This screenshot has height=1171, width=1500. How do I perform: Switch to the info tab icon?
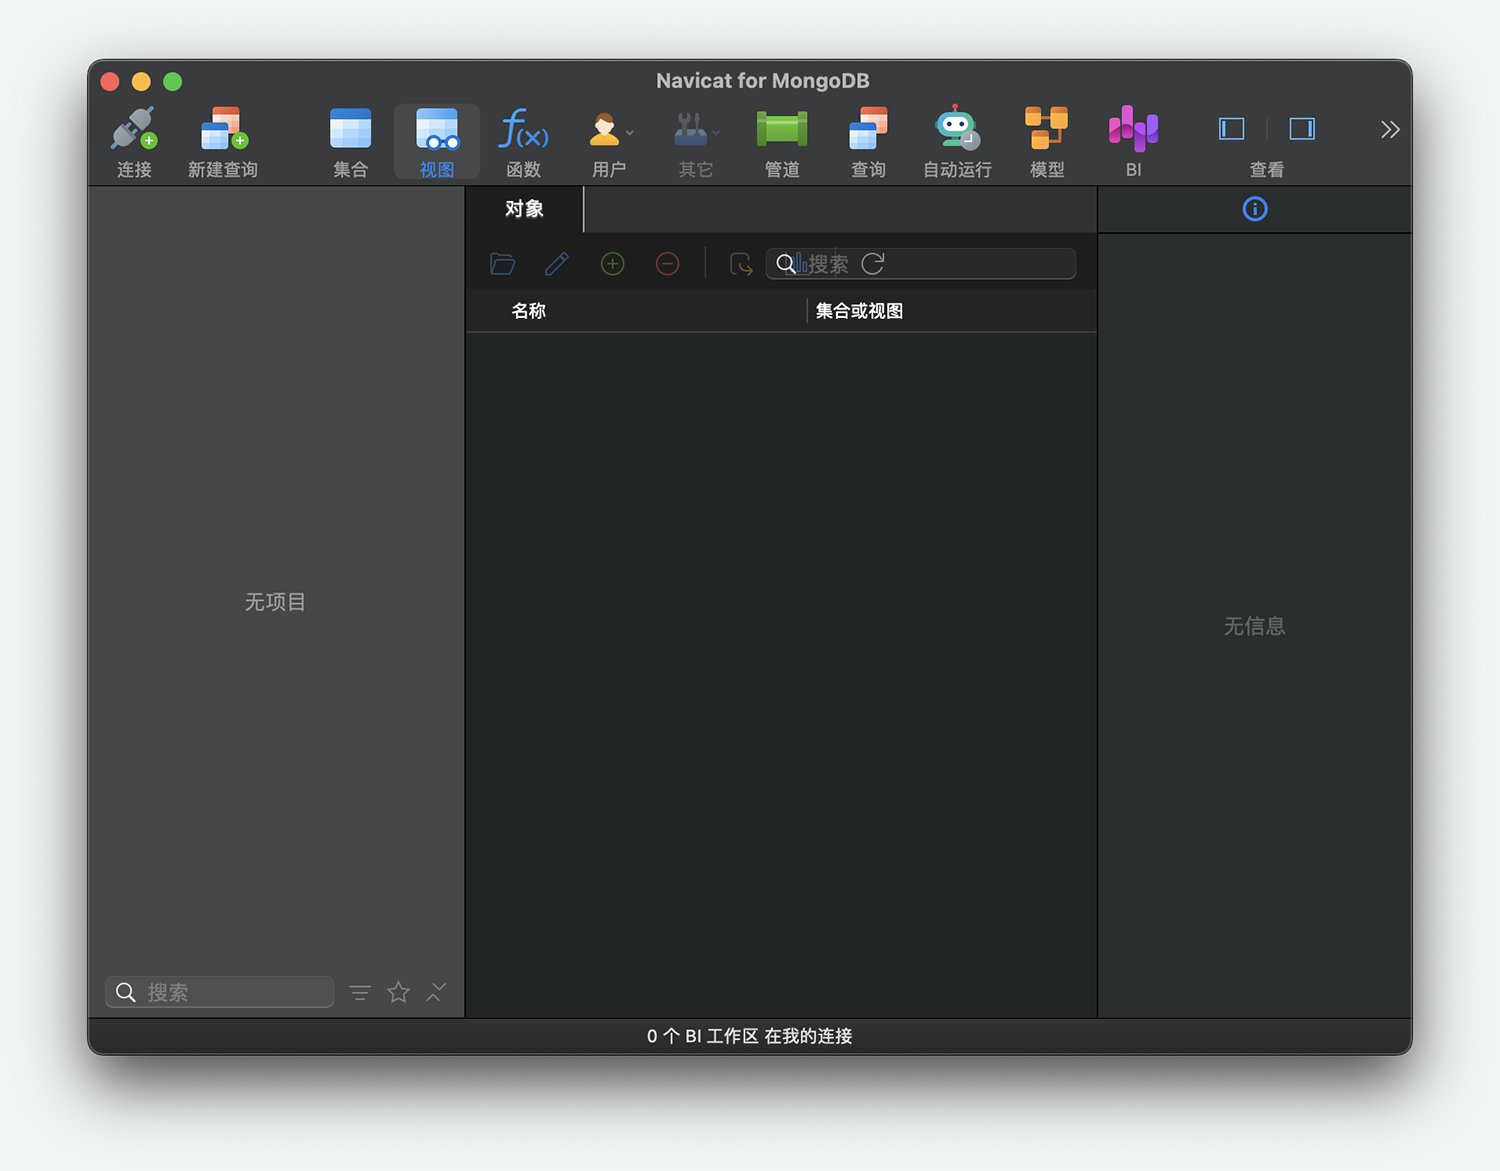point(1254,209)
